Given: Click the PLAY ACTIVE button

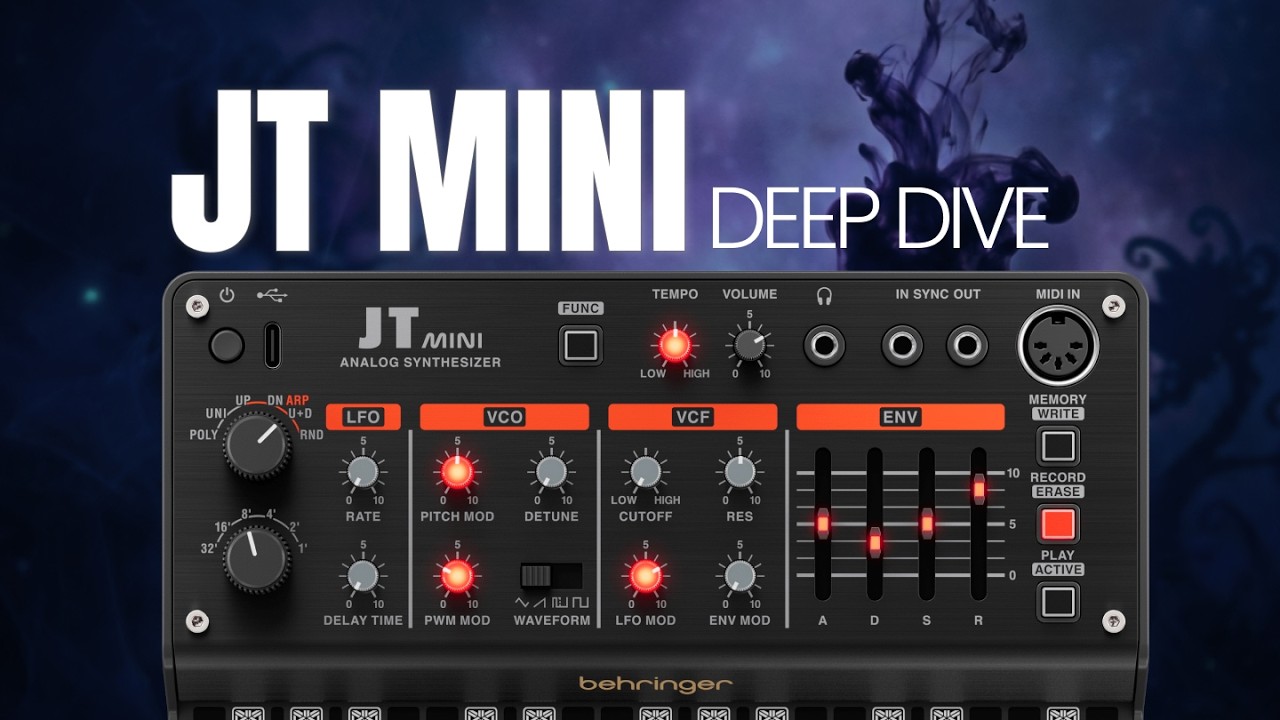Looking at the screenshot, I should 1058,601.
